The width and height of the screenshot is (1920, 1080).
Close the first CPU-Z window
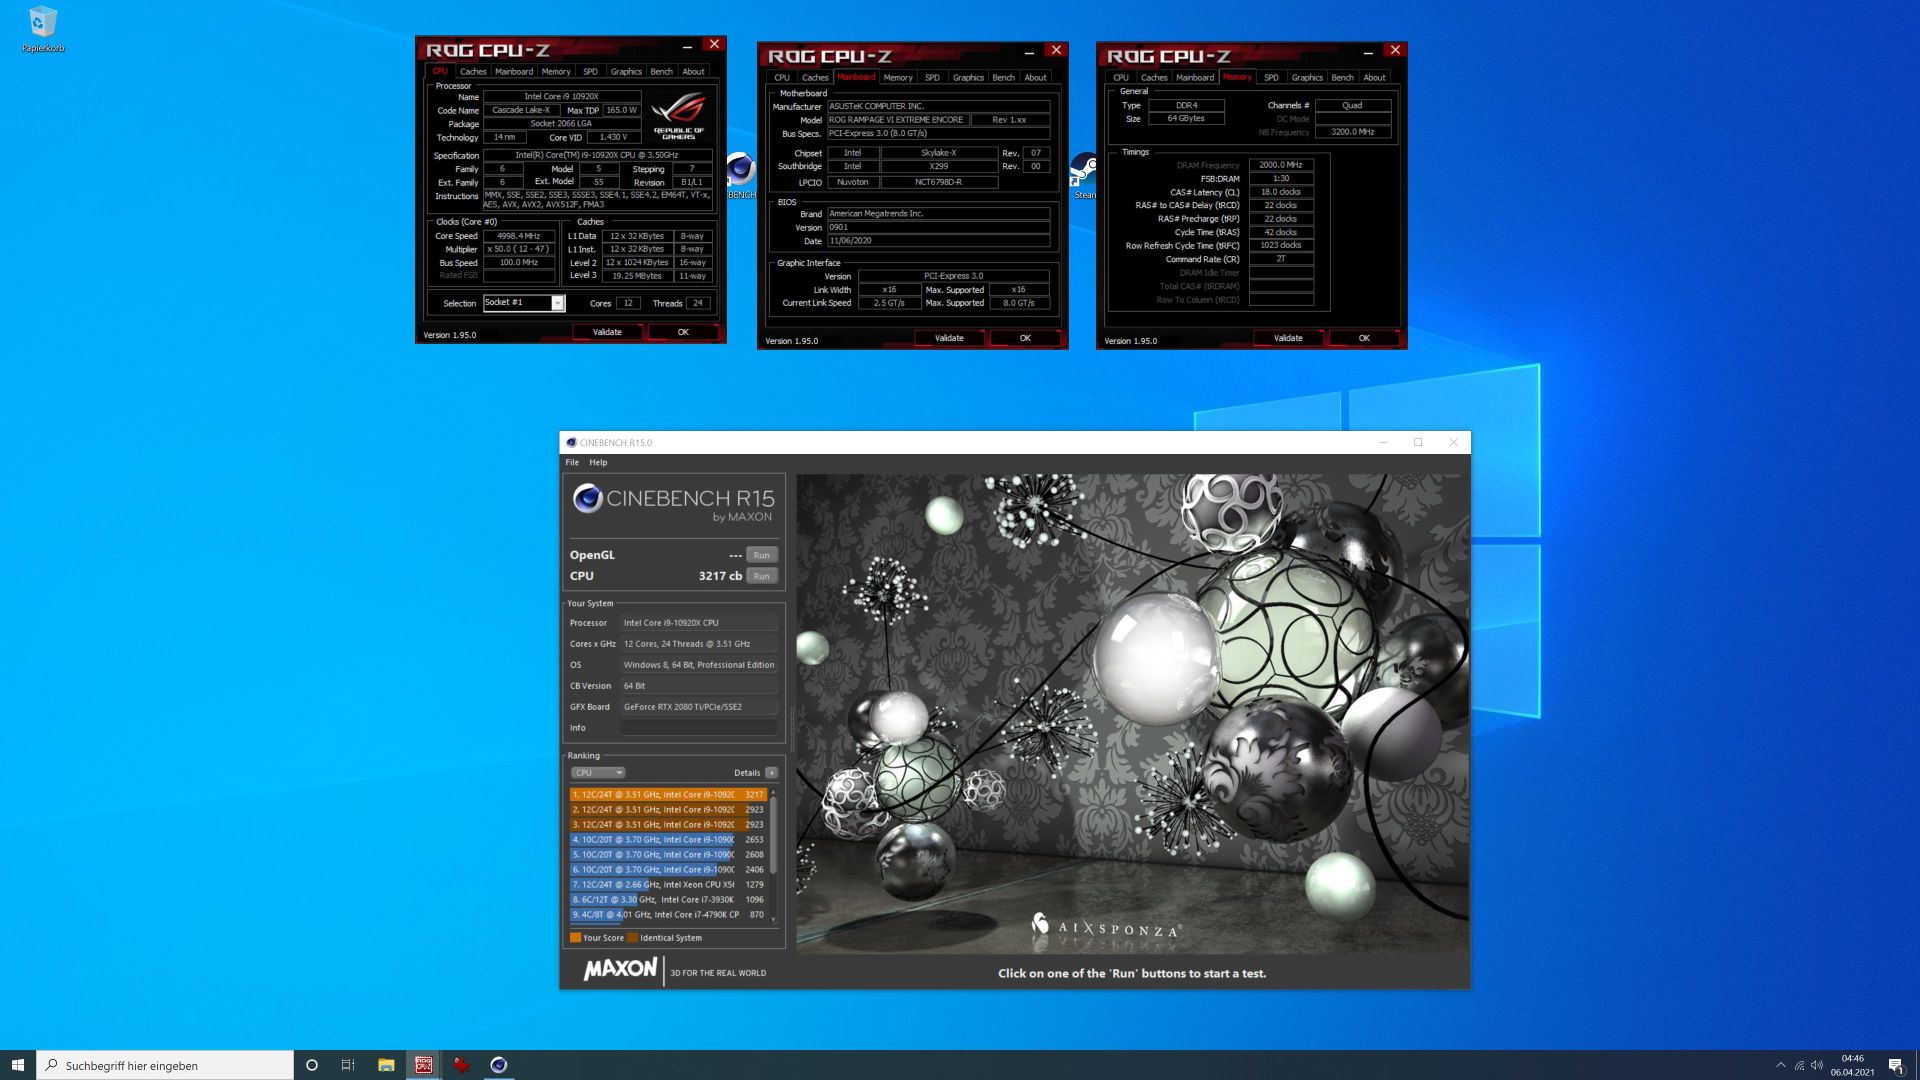click(x=714, y=45)
